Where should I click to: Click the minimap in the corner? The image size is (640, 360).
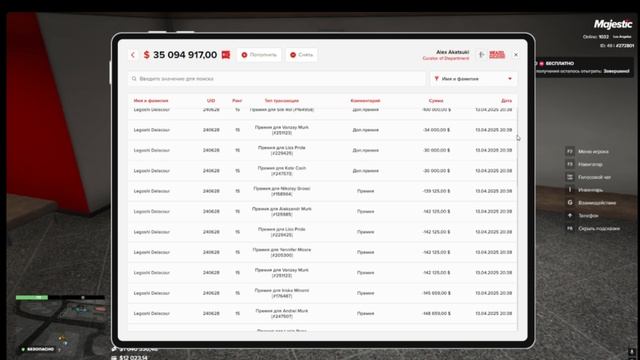click(x=60, y=327)
